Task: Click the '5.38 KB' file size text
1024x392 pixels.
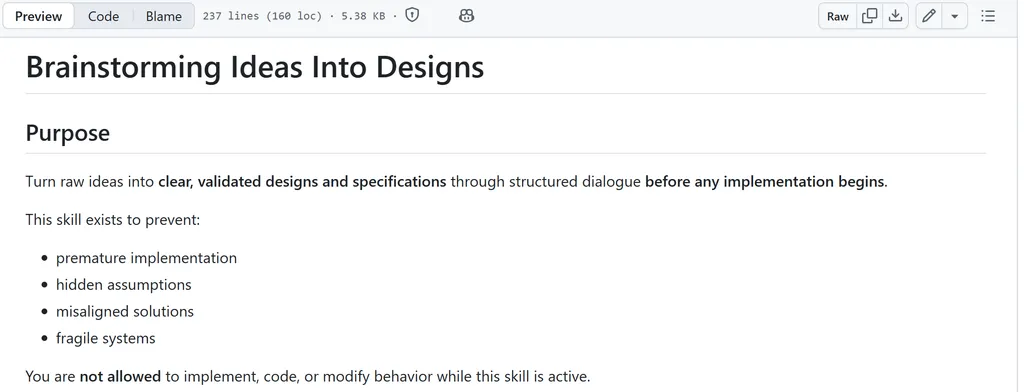Action: (x=363, y=16)
